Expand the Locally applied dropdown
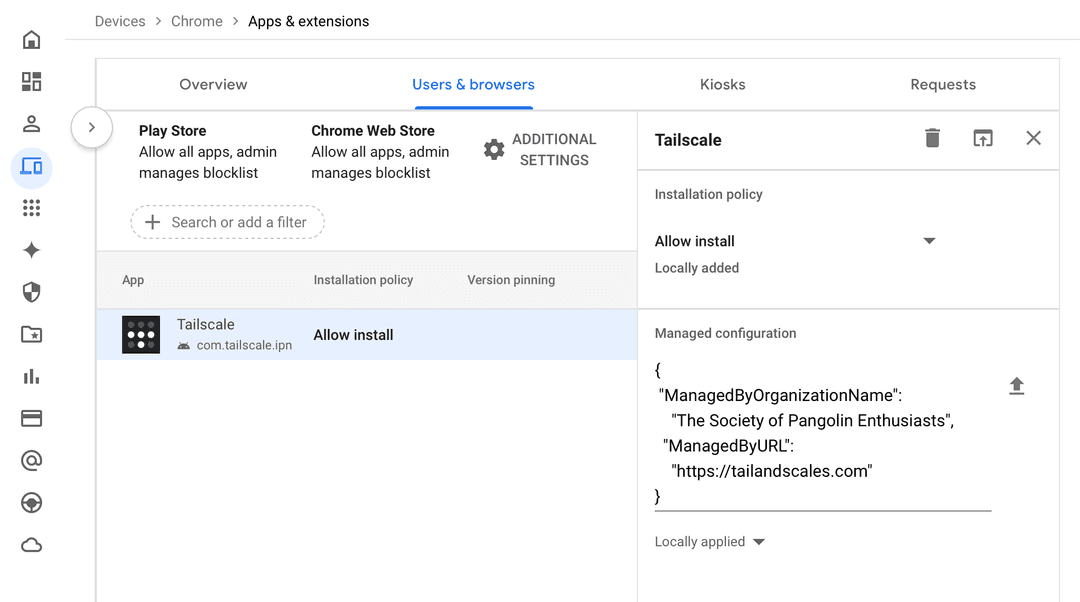 pyautogui.click(x=758, y=541)
